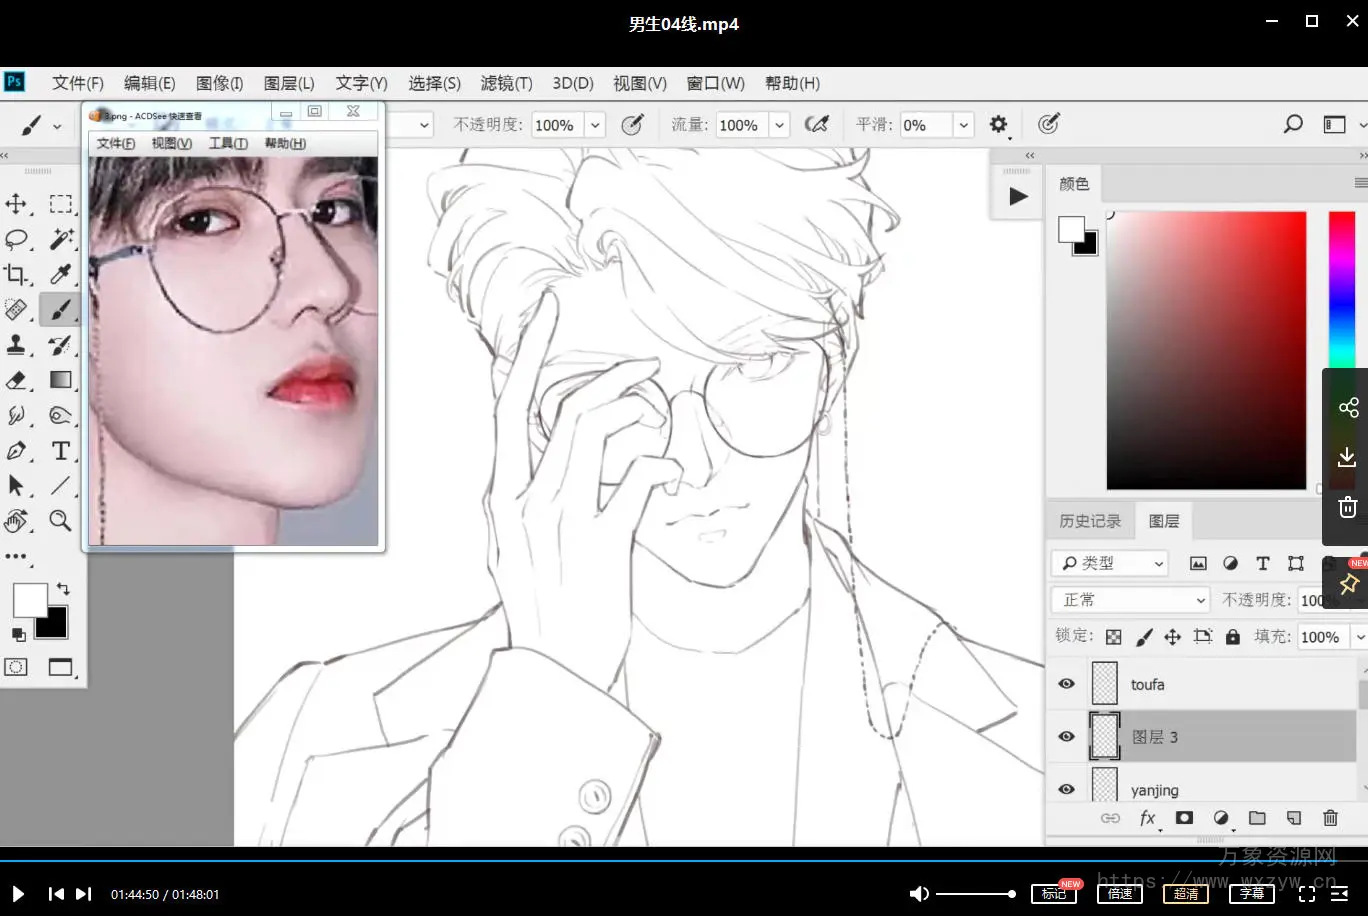Play the video
This screenshot has height=916, width=1368.
[17, 894]
